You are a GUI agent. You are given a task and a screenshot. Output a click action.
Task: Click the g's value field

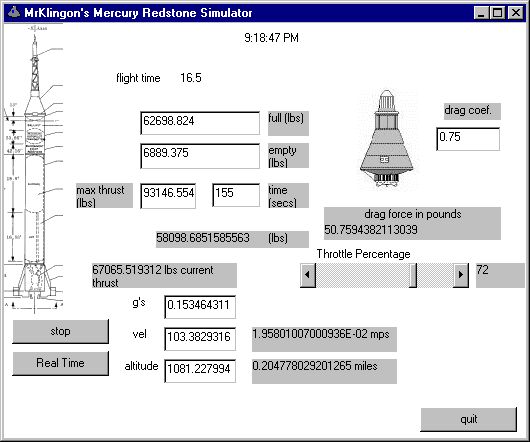tap(200, 307)
